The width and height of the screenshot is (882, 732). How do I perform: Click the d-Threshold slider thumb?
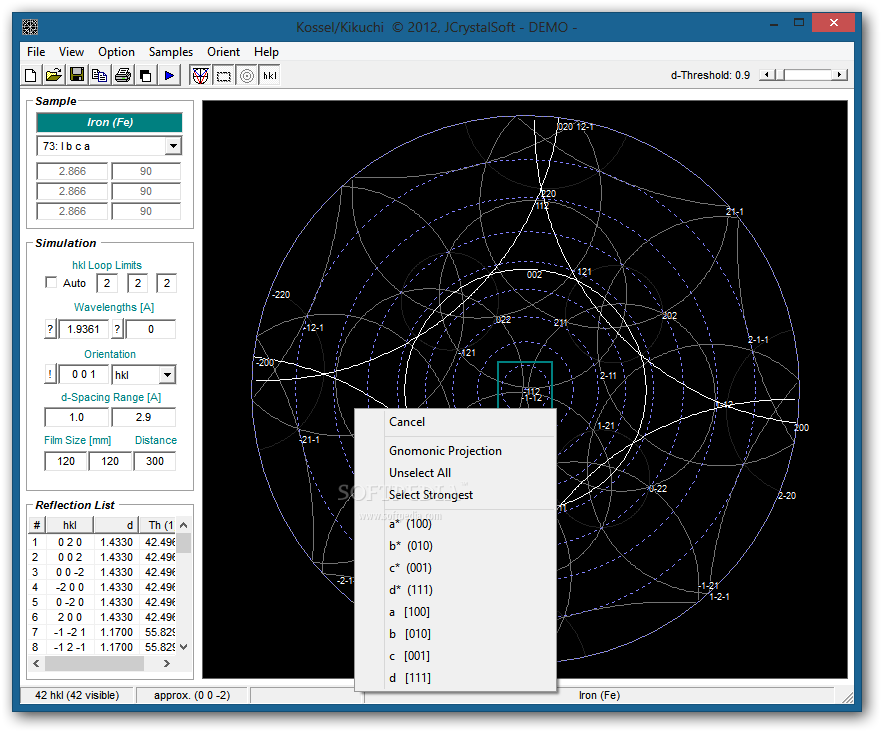(780, 75)
